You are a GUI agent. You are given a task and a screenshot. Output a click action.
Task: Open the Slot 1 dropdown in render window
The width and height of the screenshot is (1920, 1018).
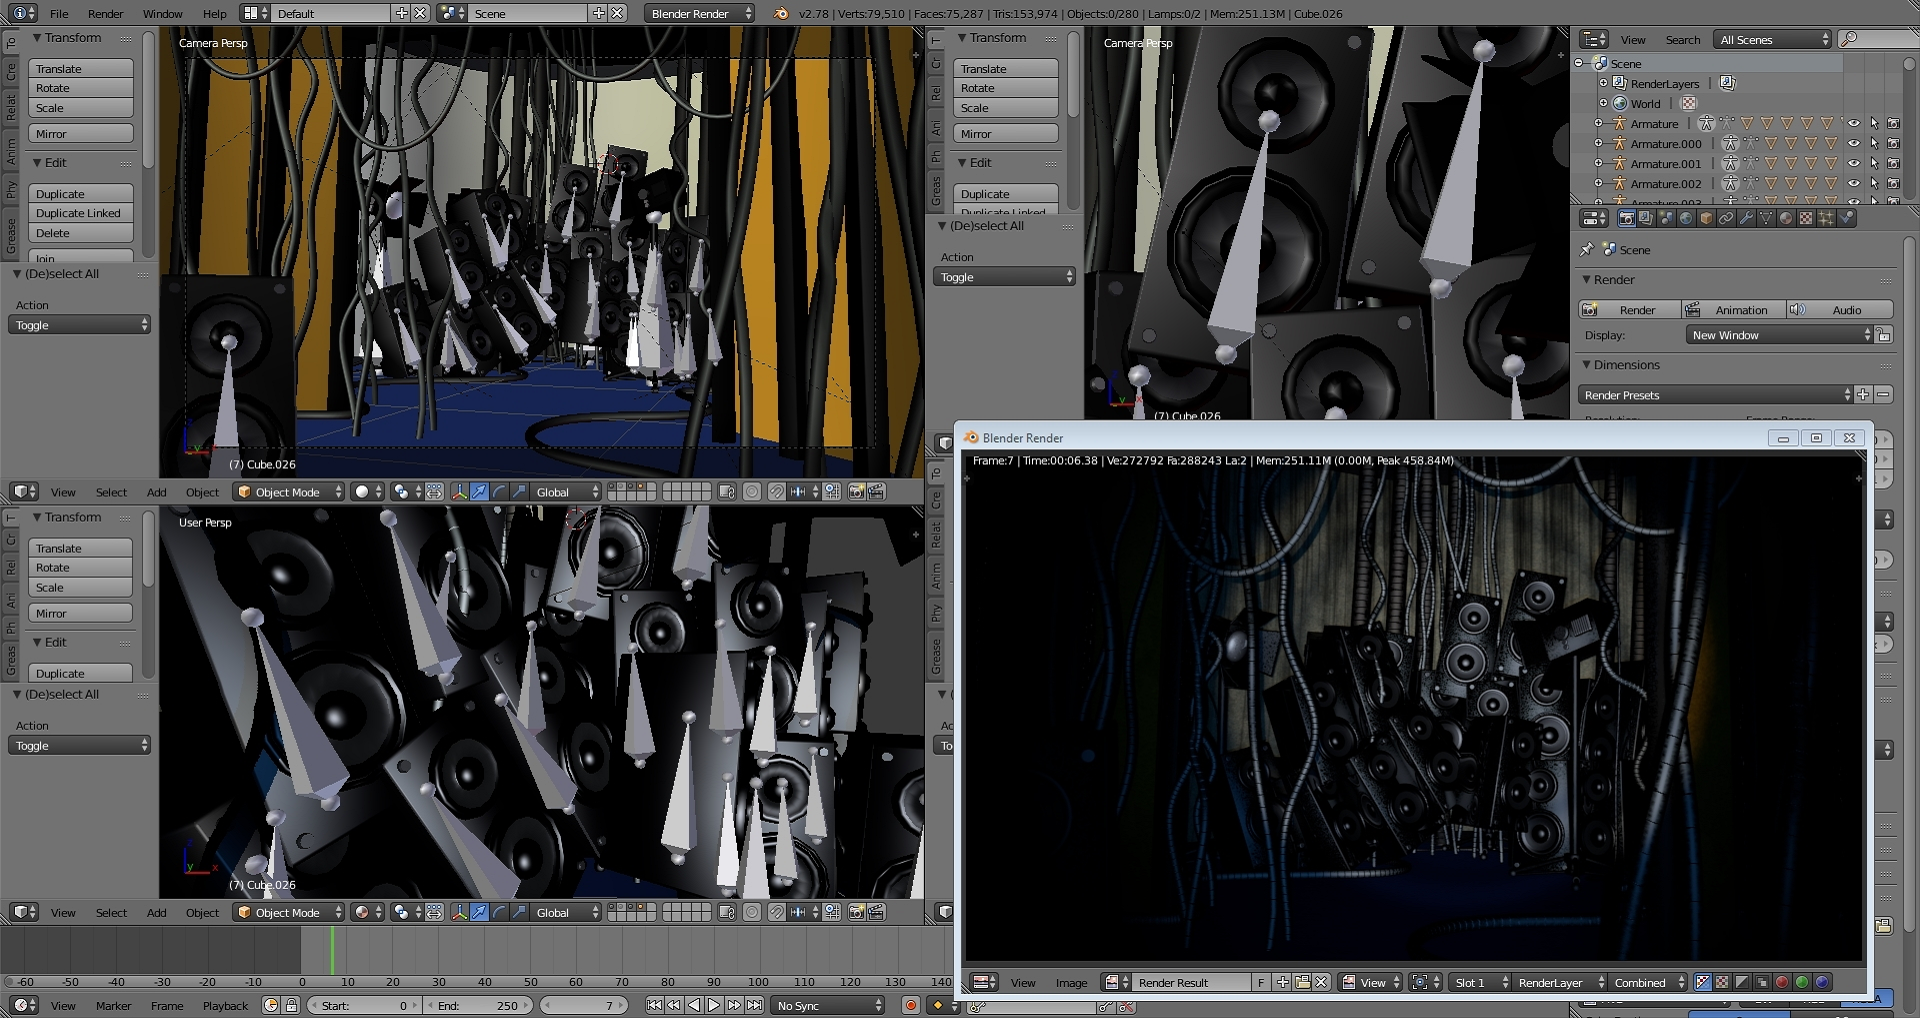pos(1478,982)
